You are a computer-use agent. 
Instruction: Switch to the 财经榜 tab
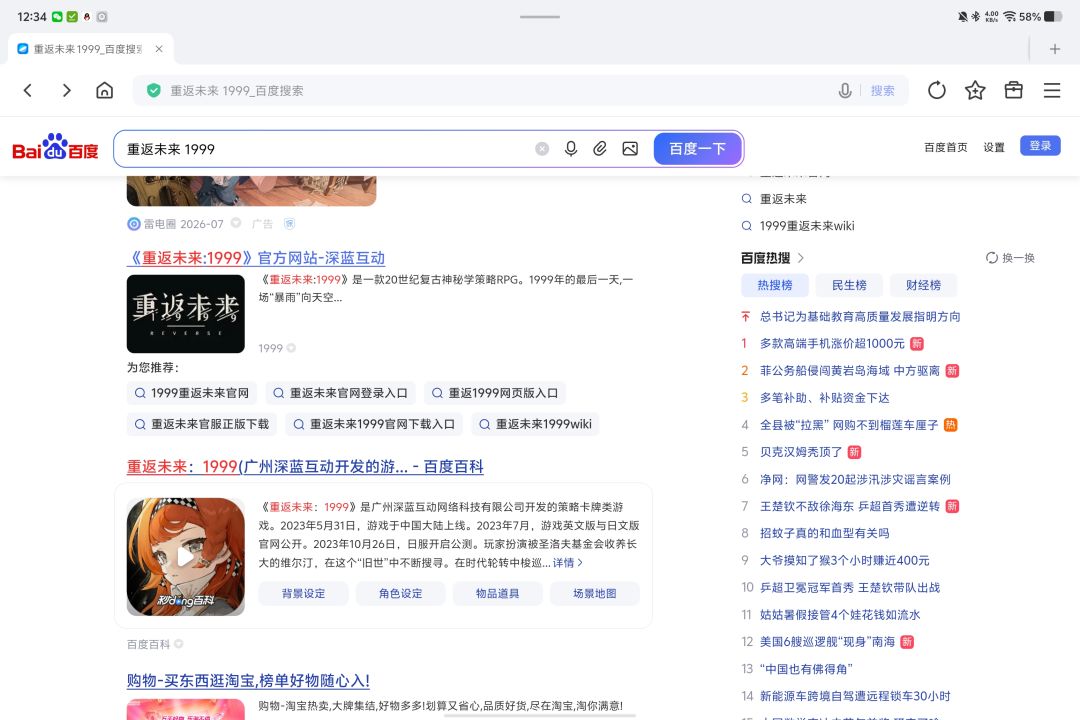[923, 285]
